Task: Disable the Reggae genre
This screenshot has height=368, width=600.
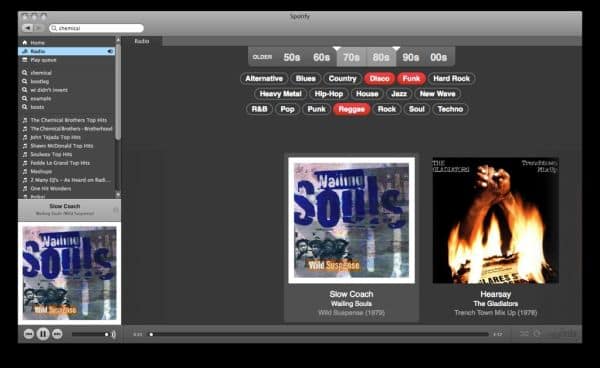Action: 352,109
